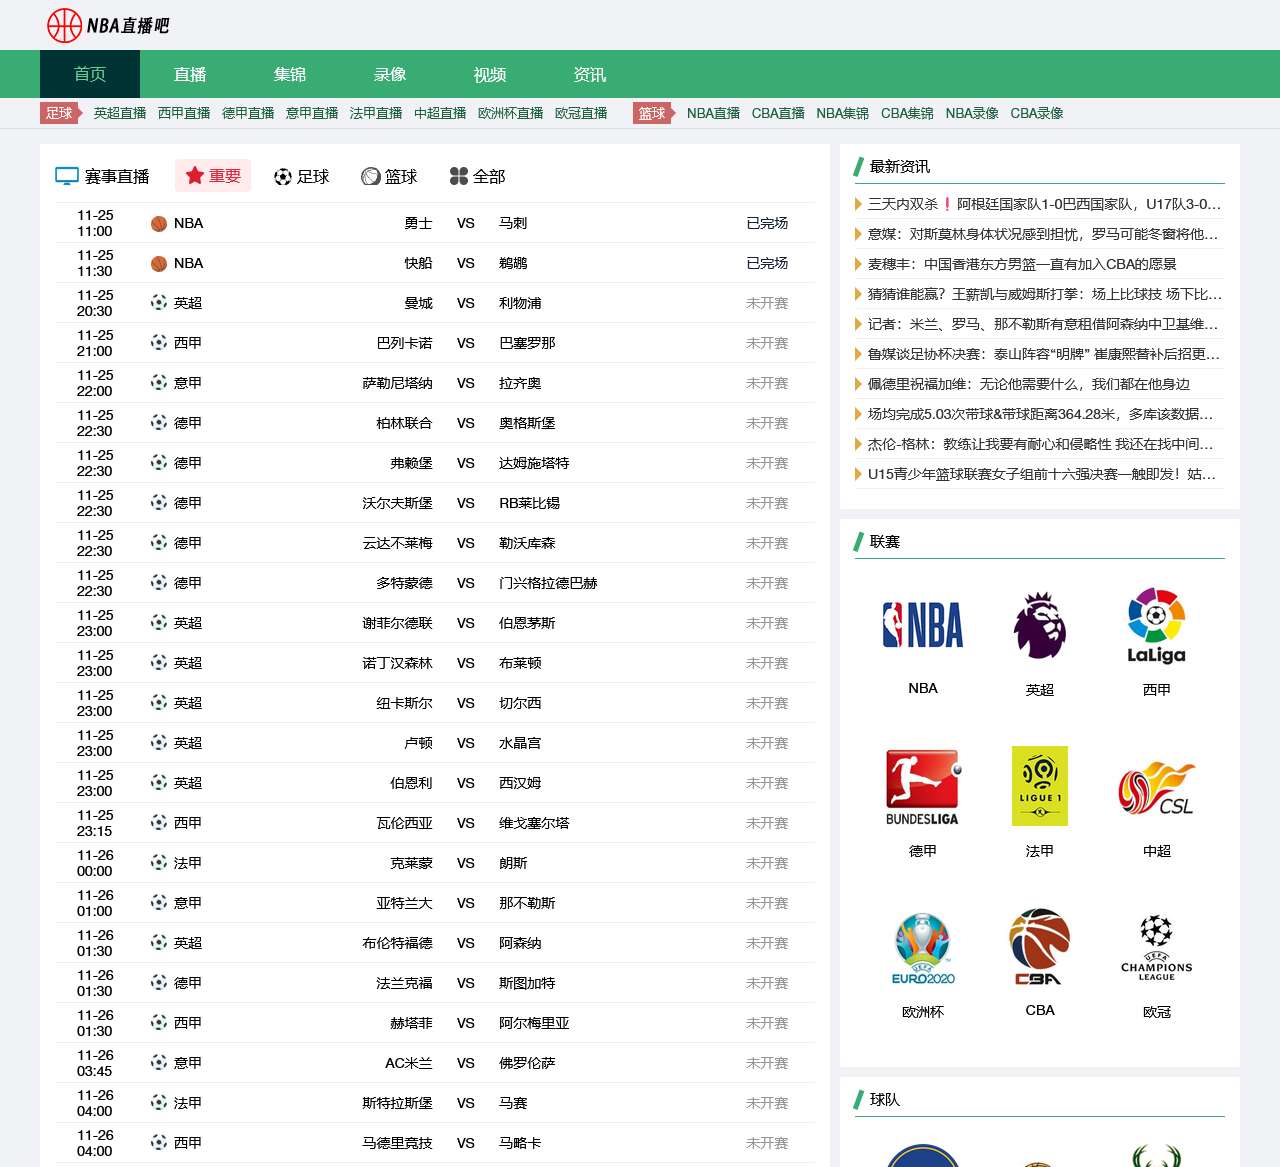Select the NBA league logo

[x=922, y=625]
